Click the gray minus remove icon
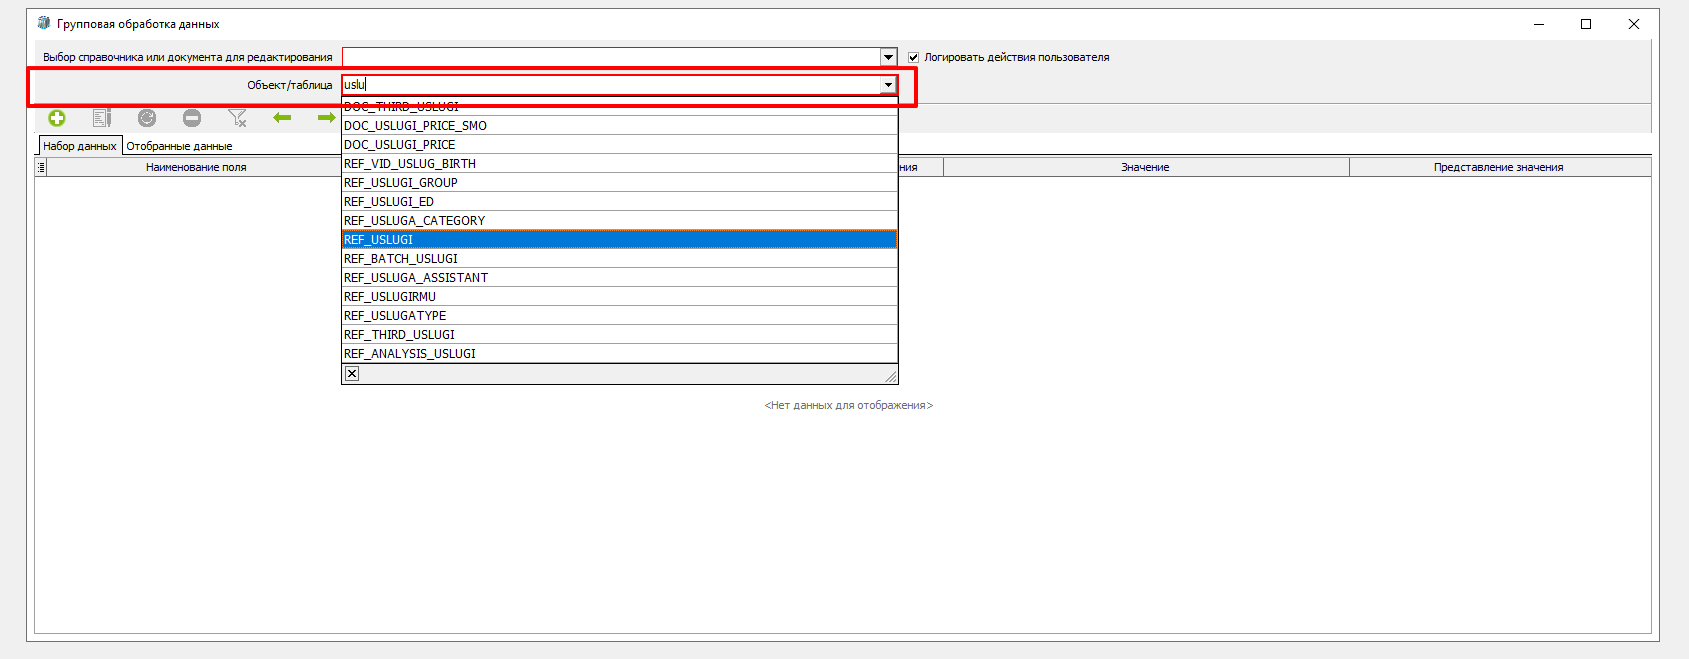 pos(192,118)
